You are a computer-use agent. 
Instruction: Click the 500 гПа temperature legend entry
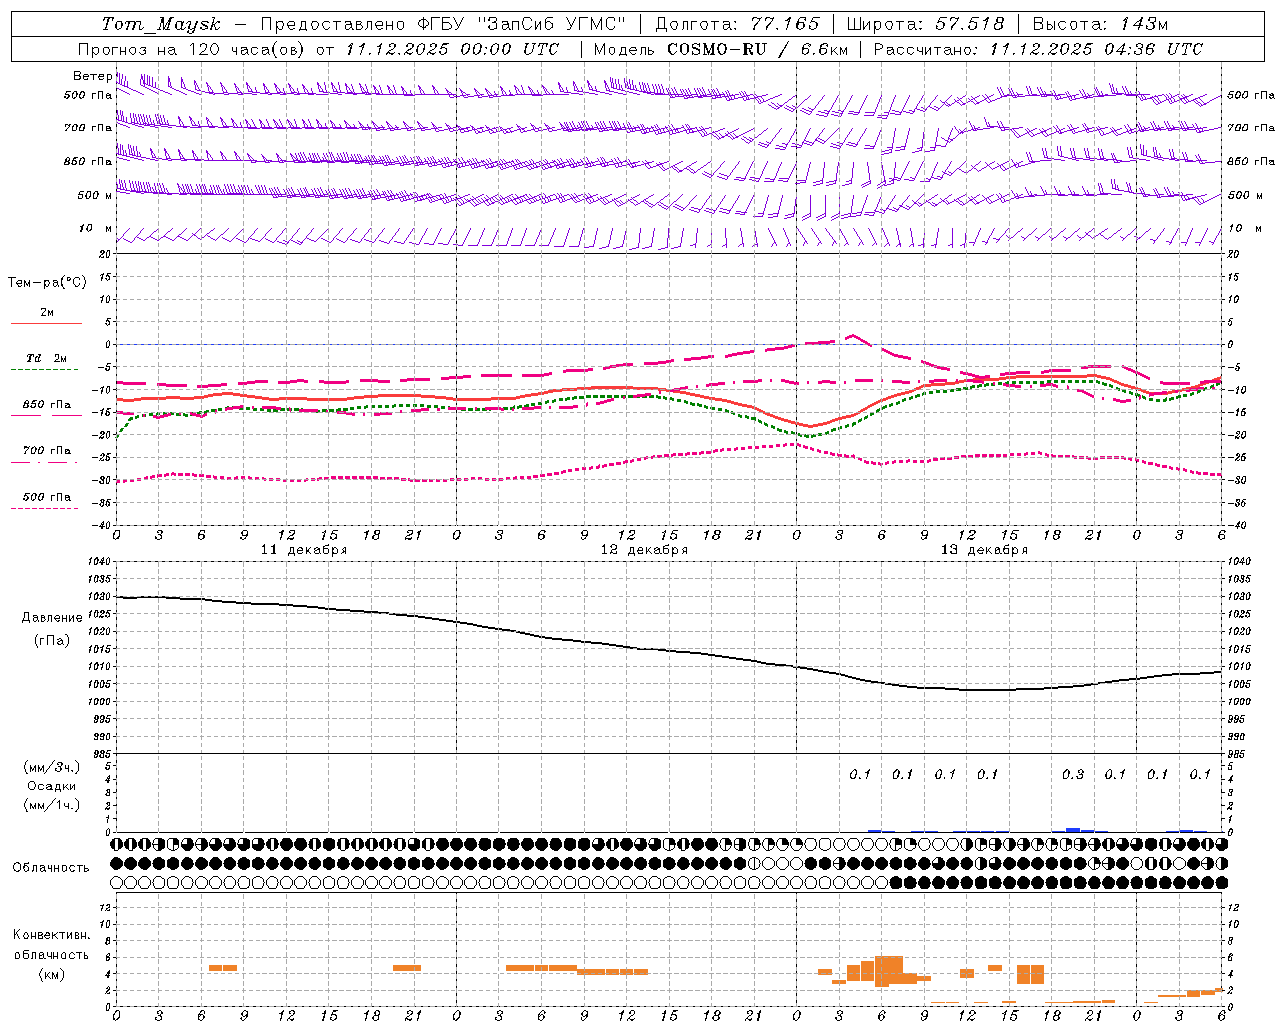click(47, 497)
